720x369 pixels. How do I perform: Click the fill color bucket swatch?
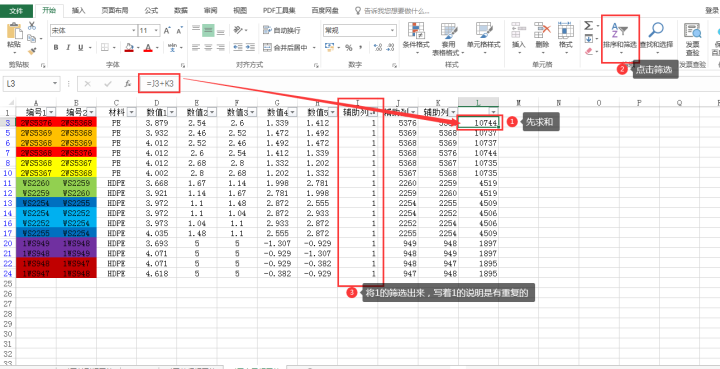pyautogui.click(x=129, y=47)
